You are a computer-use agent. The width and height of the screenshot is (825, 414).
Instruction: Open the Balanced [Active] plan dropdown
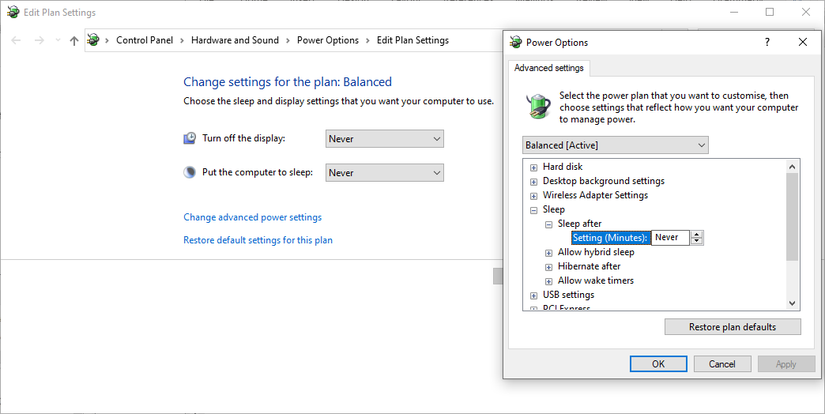coord(616,145)
